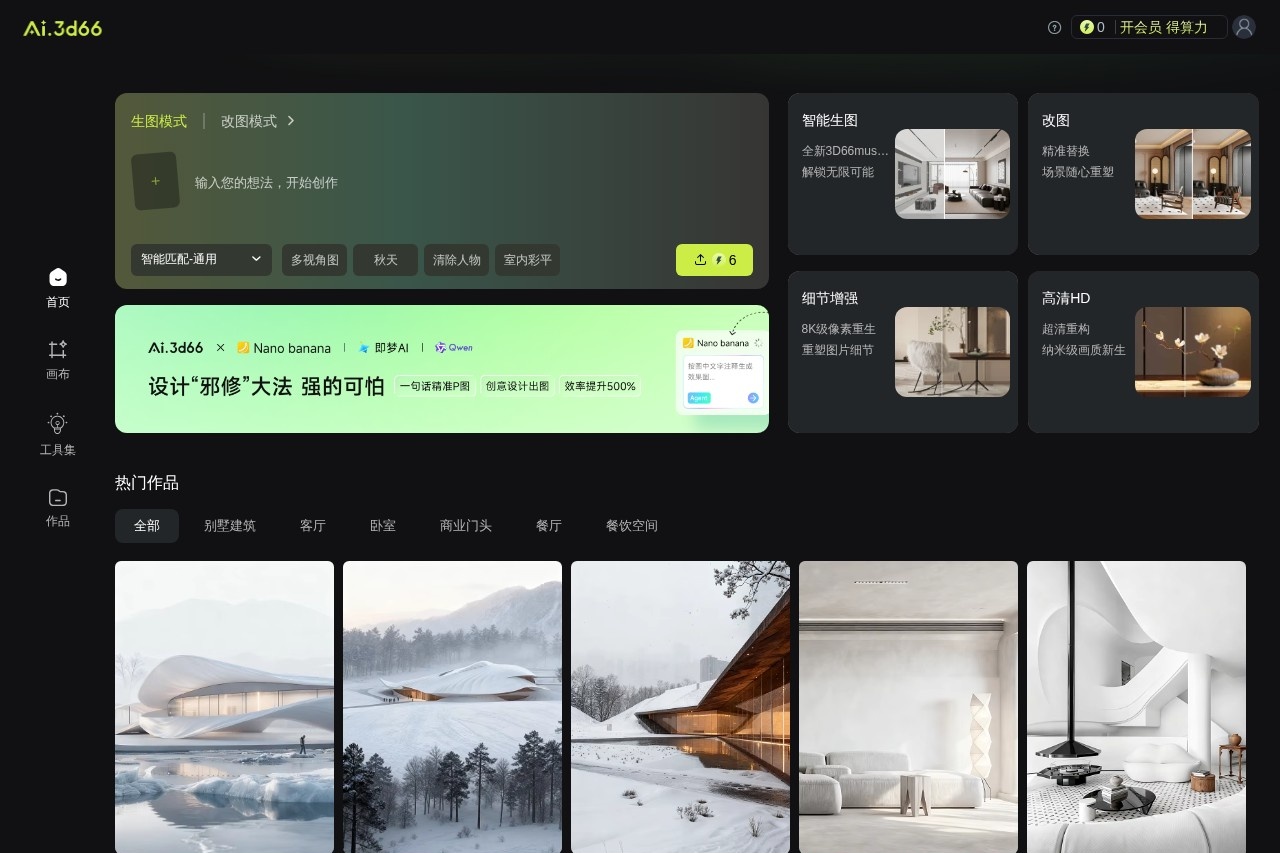This screenshot has height=853, width=1280.
Task: Open the 高清HD enhancement card
Action: (x=1142, y=352)
